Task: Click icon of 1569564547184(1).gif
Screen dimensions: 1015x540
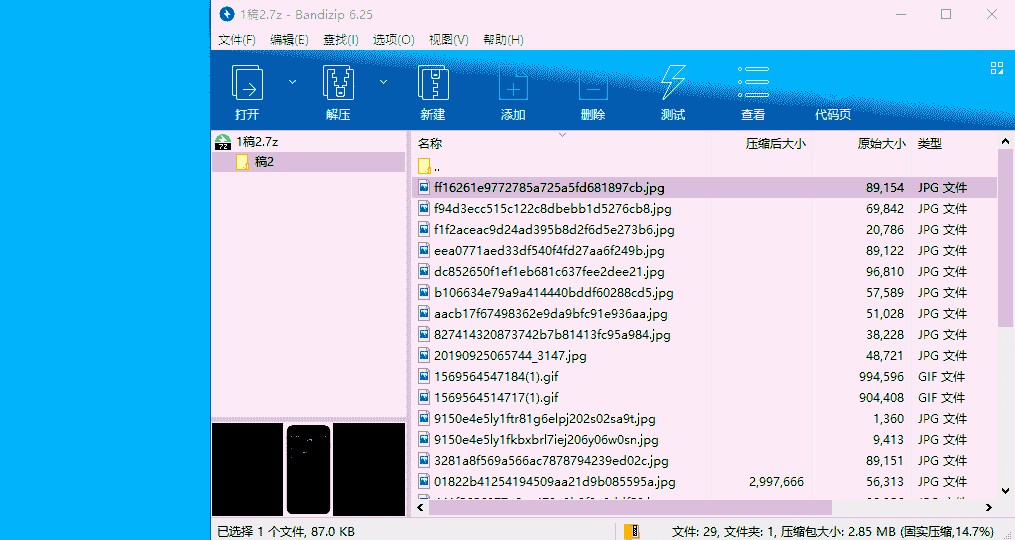Action: [424, 376]
